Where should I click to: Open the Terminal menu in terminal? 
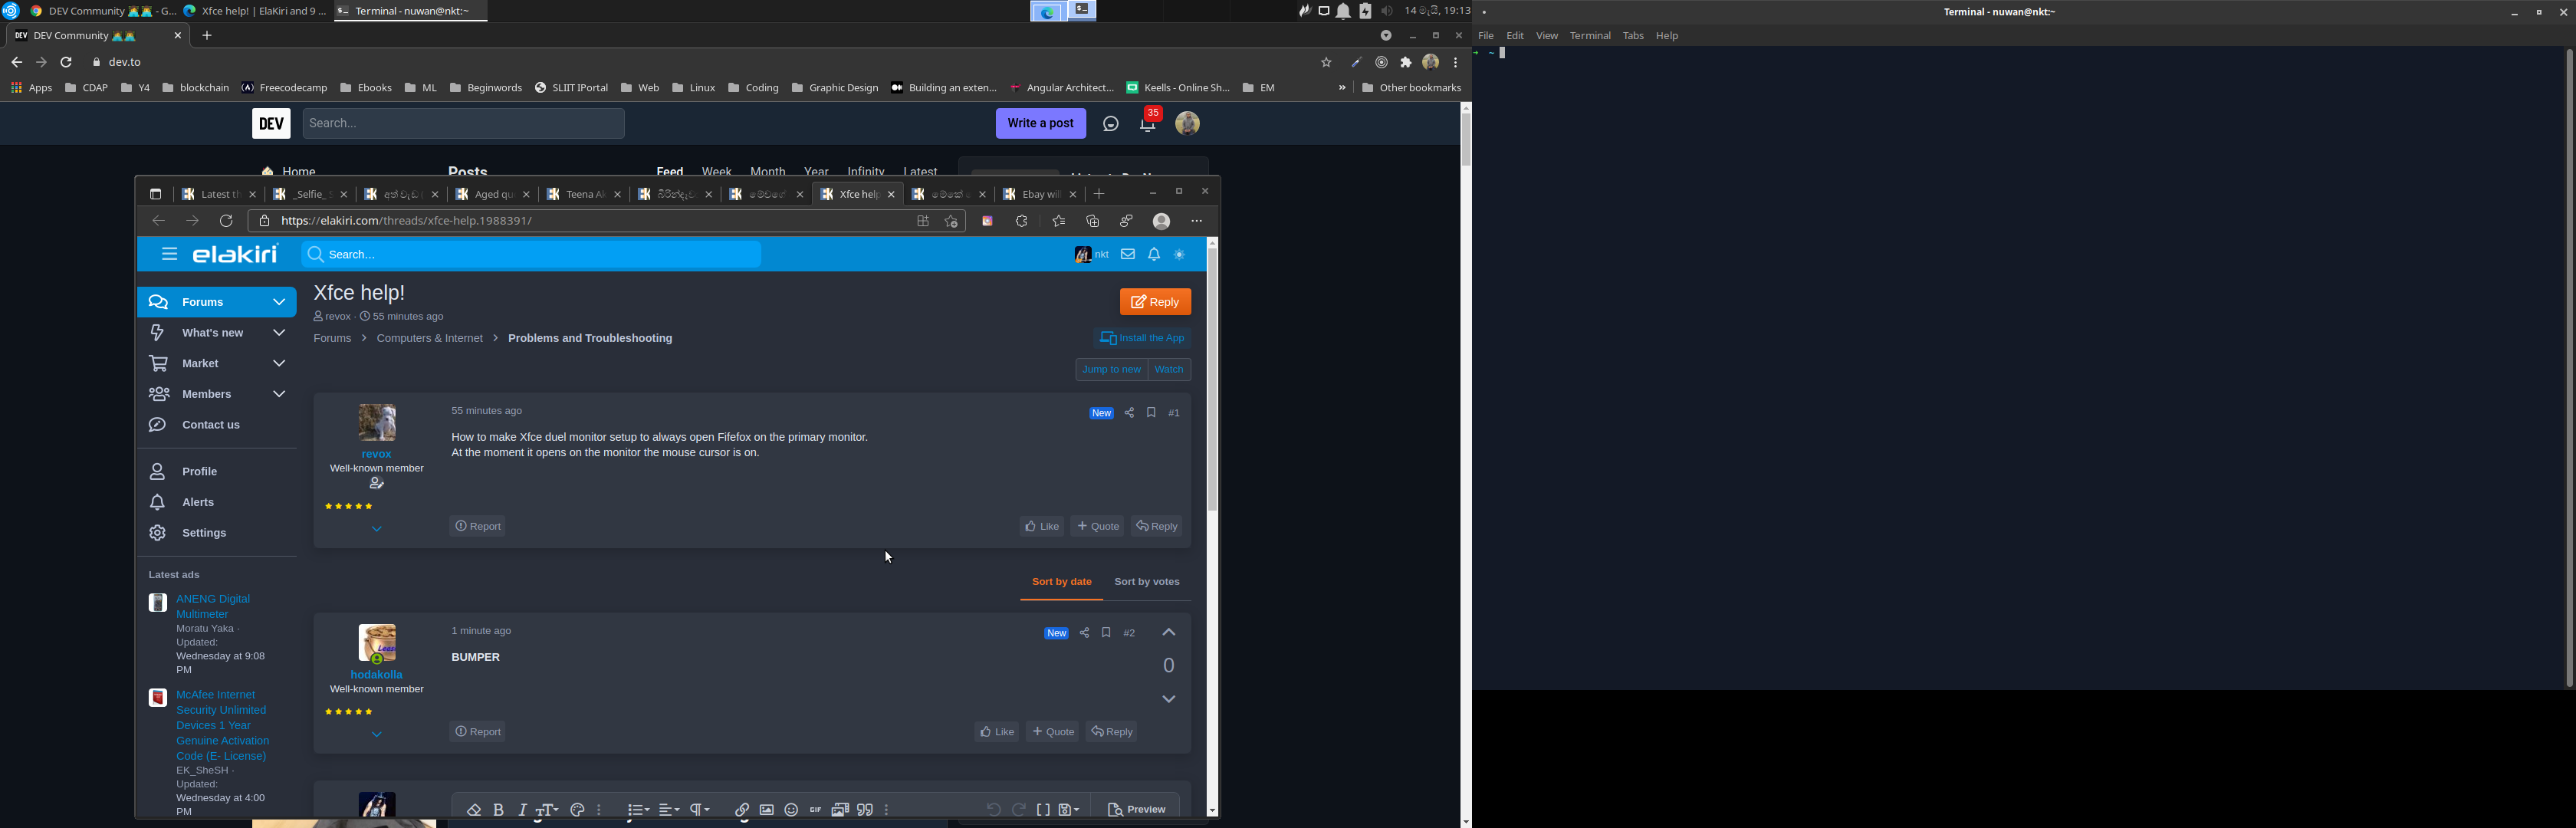tap(1590, 36)
